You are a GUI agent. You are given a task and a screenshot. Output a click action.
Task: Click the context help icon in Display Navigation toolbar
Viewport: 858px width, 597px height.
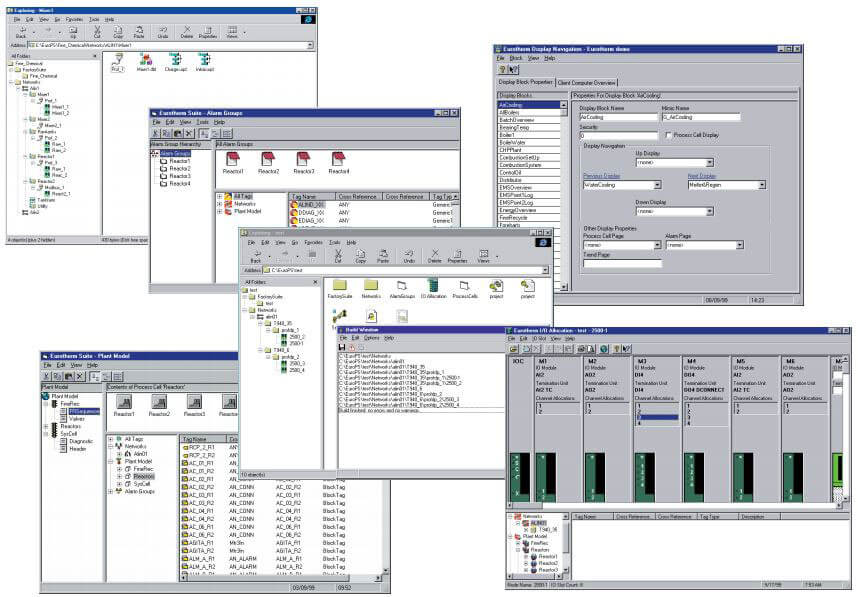coord(512,69)
